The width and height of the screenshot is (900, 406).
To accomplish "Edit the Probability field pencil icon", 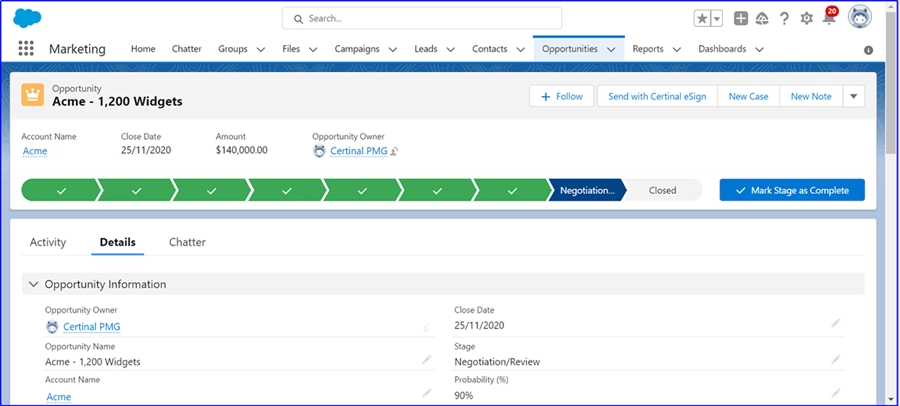I will 836,393.
